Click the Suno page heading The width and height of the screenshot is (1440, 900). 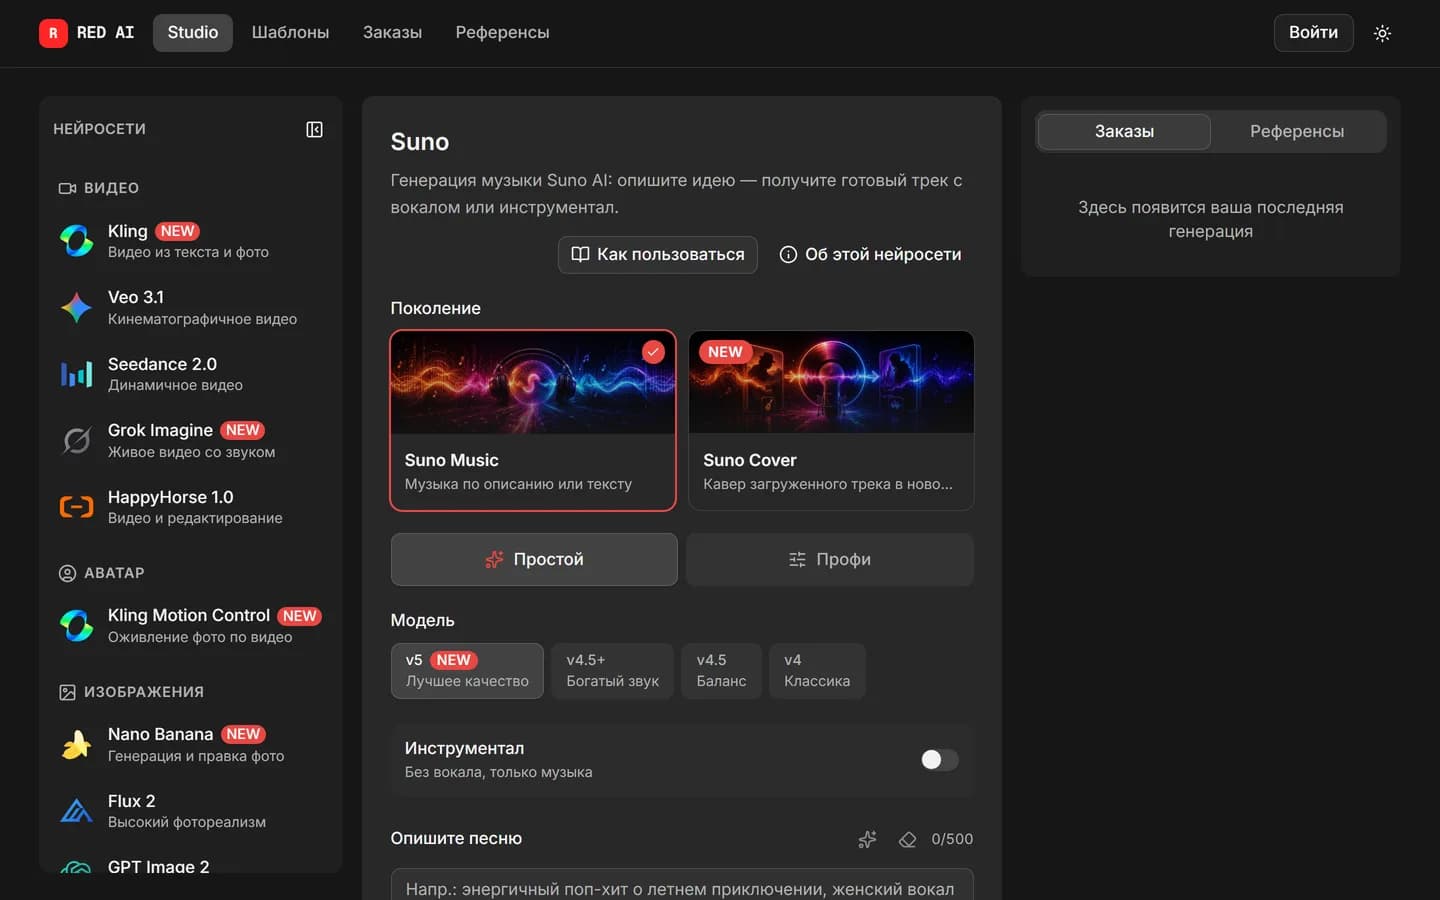[x=420, y=142]
